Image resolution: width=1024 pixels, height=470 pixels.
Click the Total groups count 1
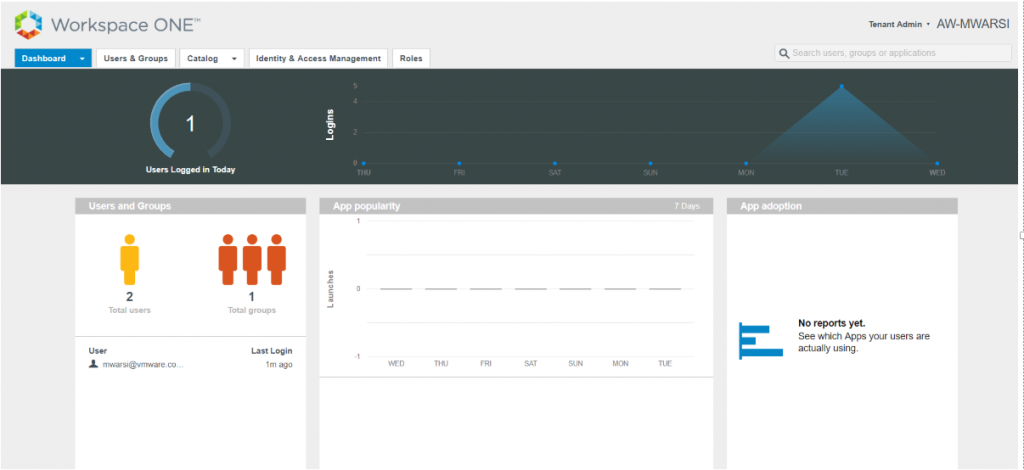point(251,296)
